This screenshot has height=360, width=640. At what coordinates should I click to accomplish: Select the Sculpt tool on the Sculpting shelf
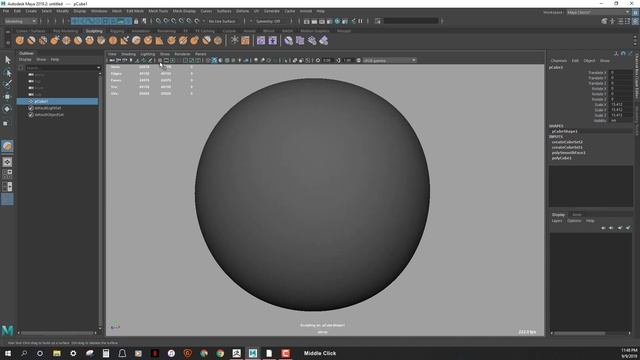(20, 40)
